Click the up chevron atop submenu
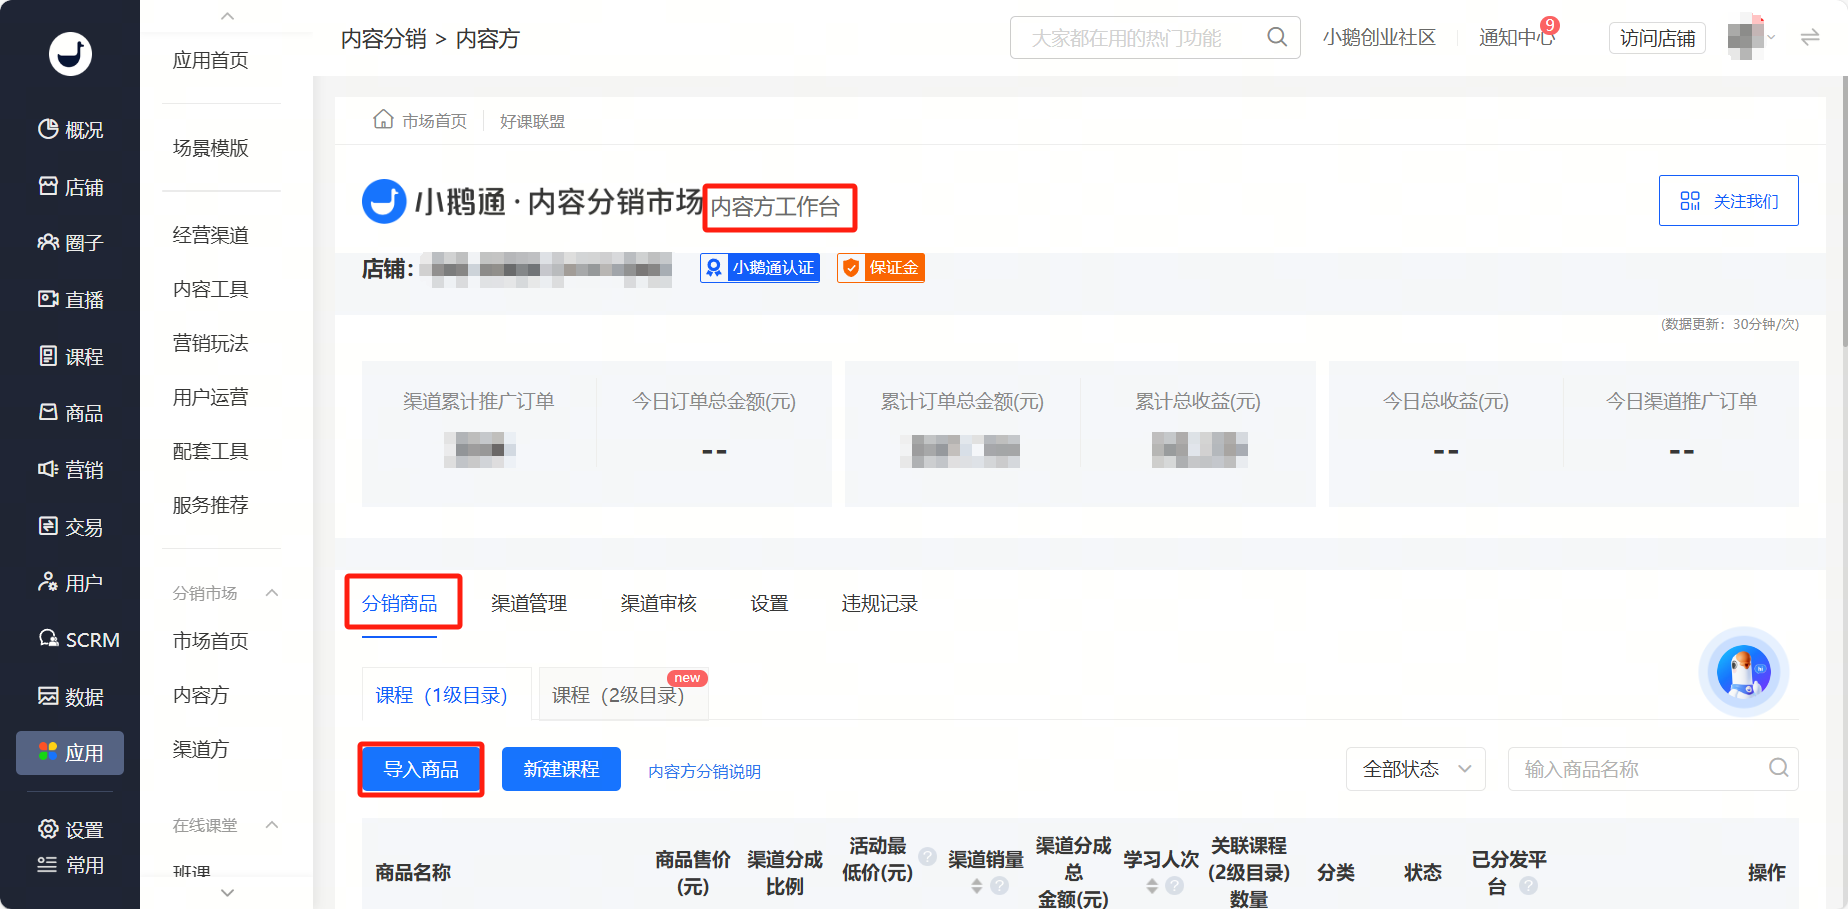 point(227,16)
